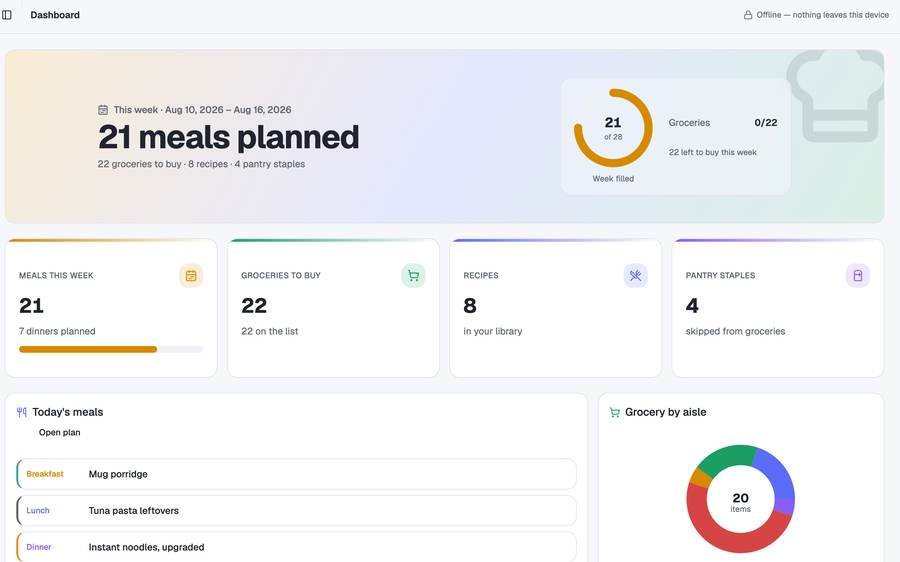
Task: Open plan link under Today's meals
Action: coord(60,432)
